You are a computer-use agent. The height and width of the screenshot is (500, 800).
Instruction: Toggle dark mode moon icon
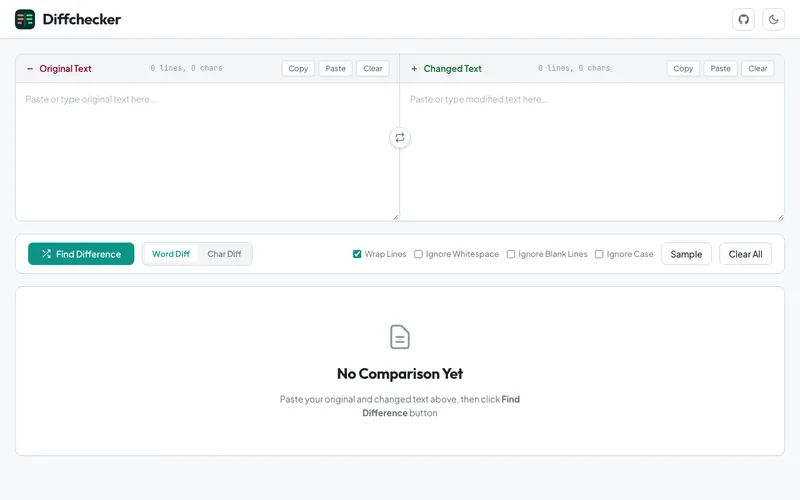pyautogui.click(x=773, y=19)
